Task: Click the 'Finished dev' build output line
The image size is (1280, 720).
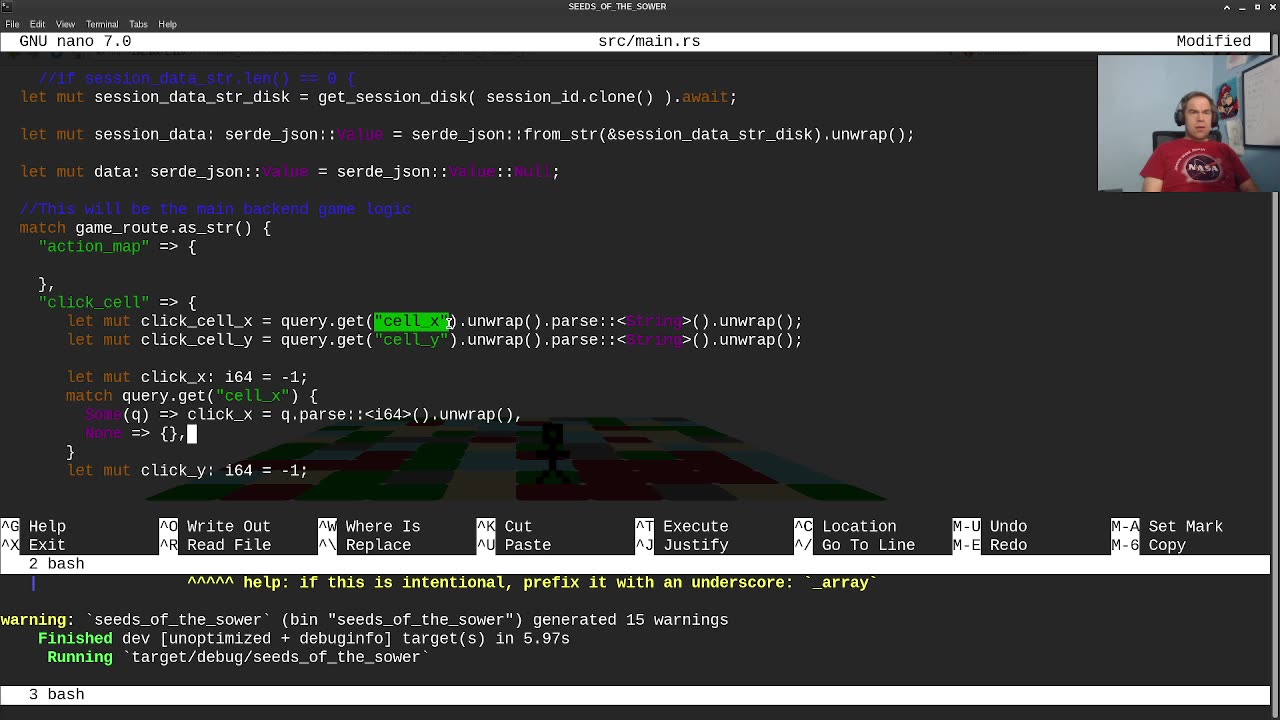Action: (304, 638)
